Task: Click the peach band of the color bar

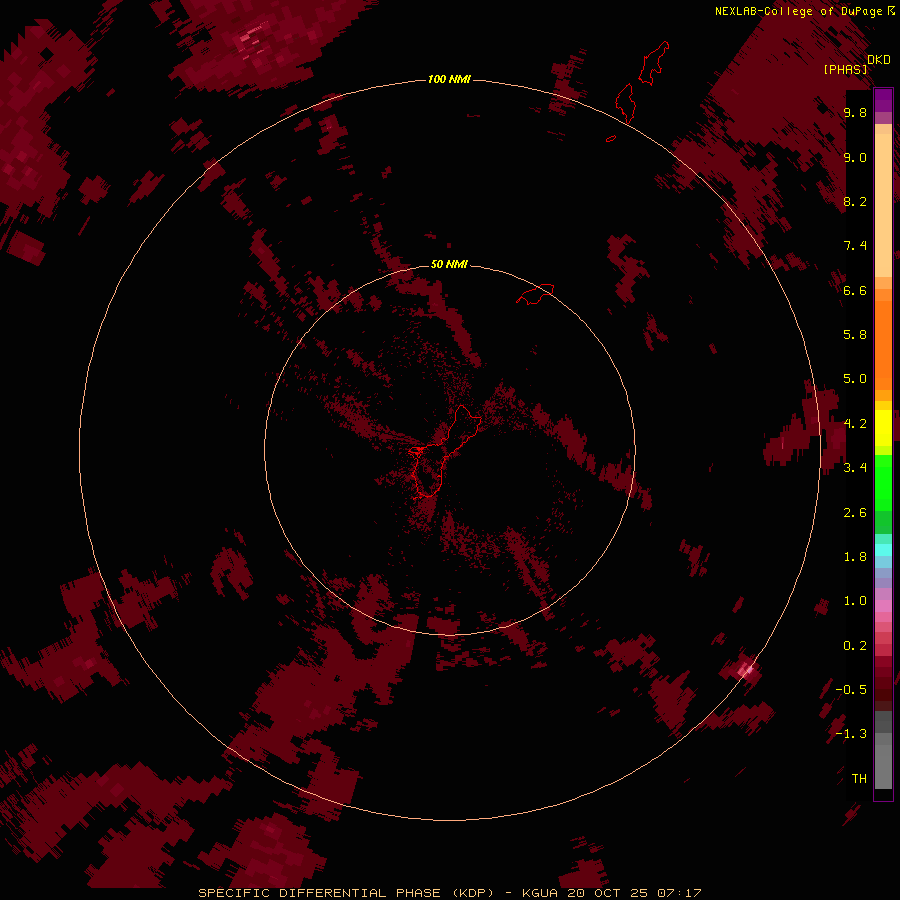Action: [x=883, y=201]
